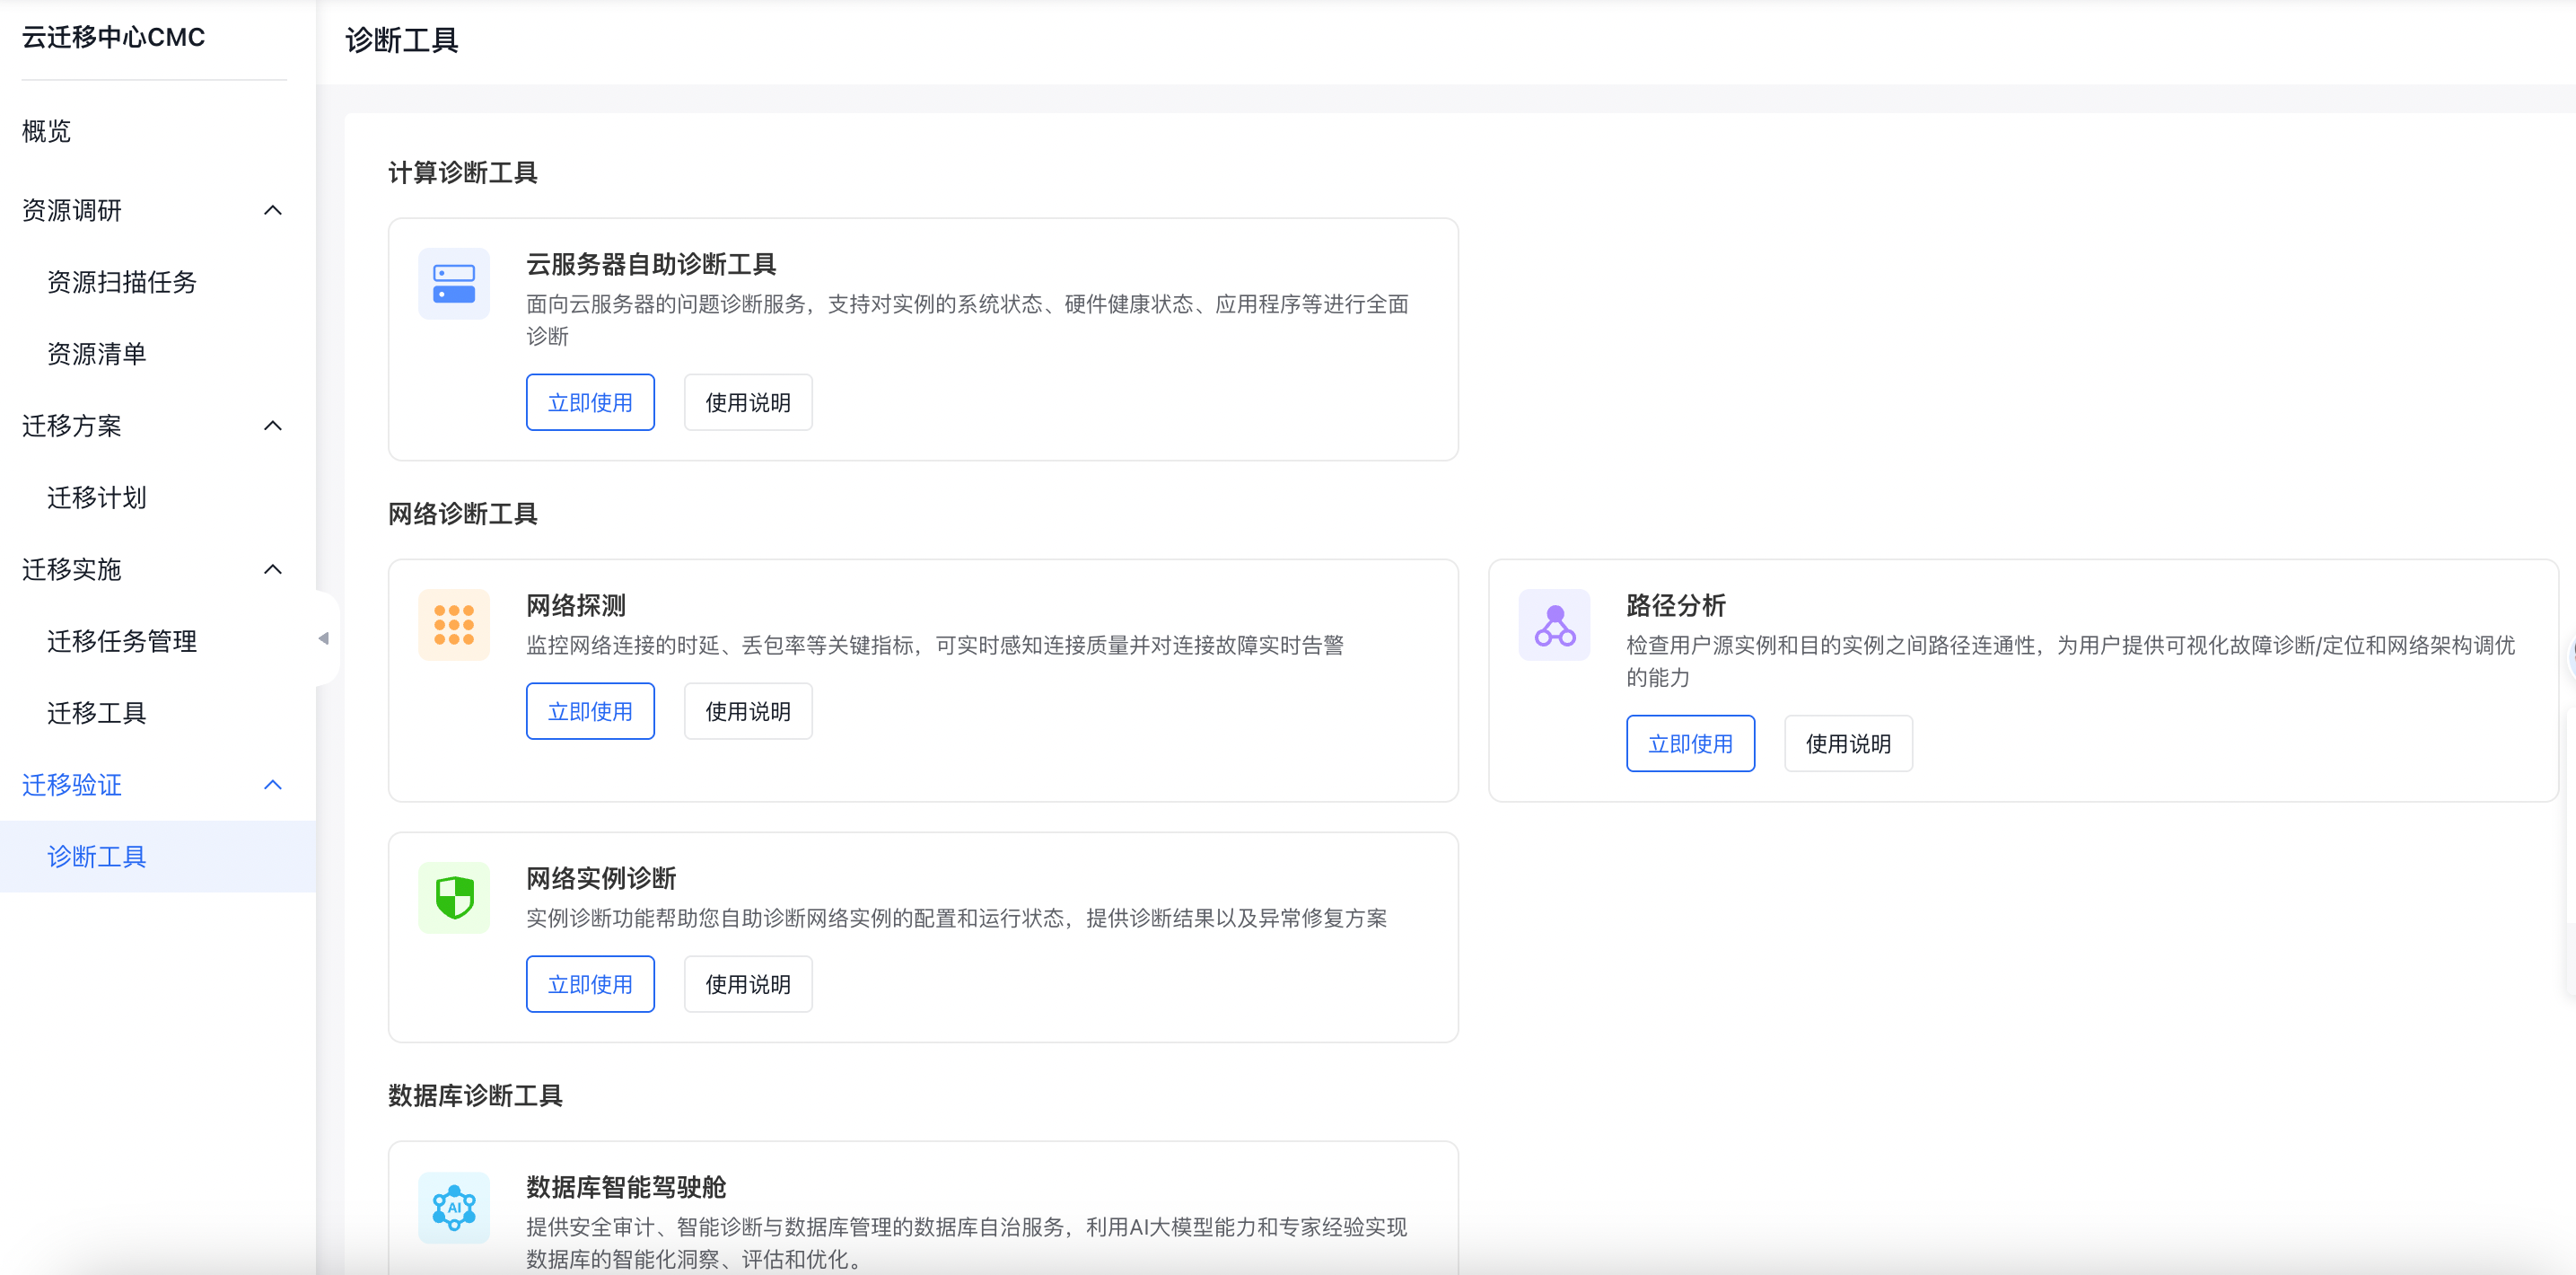Screen dimensions: 2576x1275
Task: Click the 诊断工具 page header title
Action: [402, 41]
